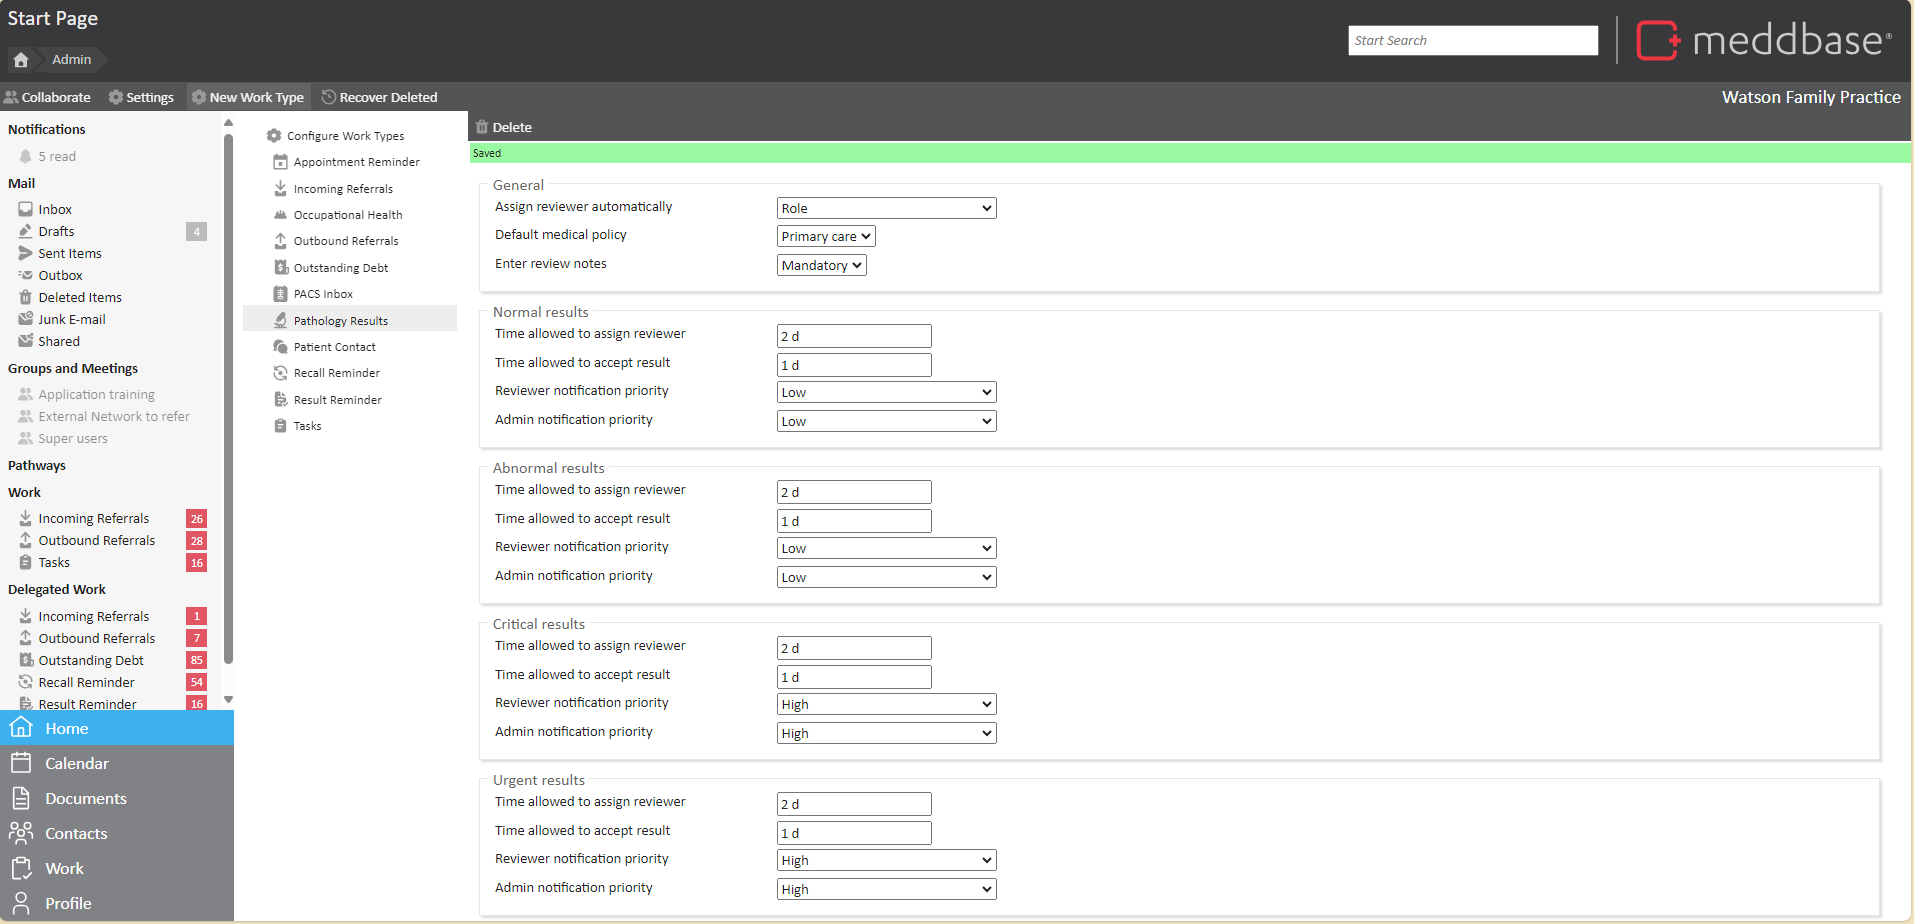Image resolution: width=1914 pixels, height=924 pixels.
Task: Select the Profile navigation icon
Action: (x=21, y=903)
